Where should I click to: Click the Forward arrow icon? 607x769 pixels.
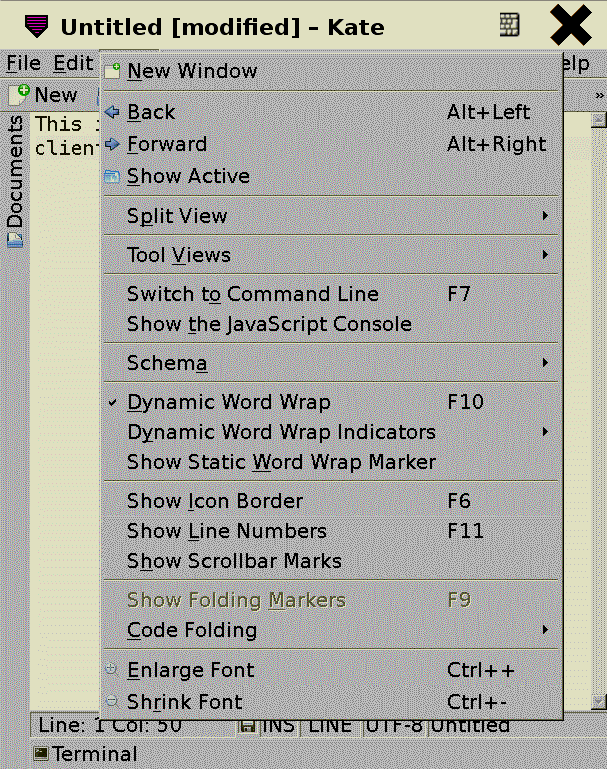coord(112,144)
